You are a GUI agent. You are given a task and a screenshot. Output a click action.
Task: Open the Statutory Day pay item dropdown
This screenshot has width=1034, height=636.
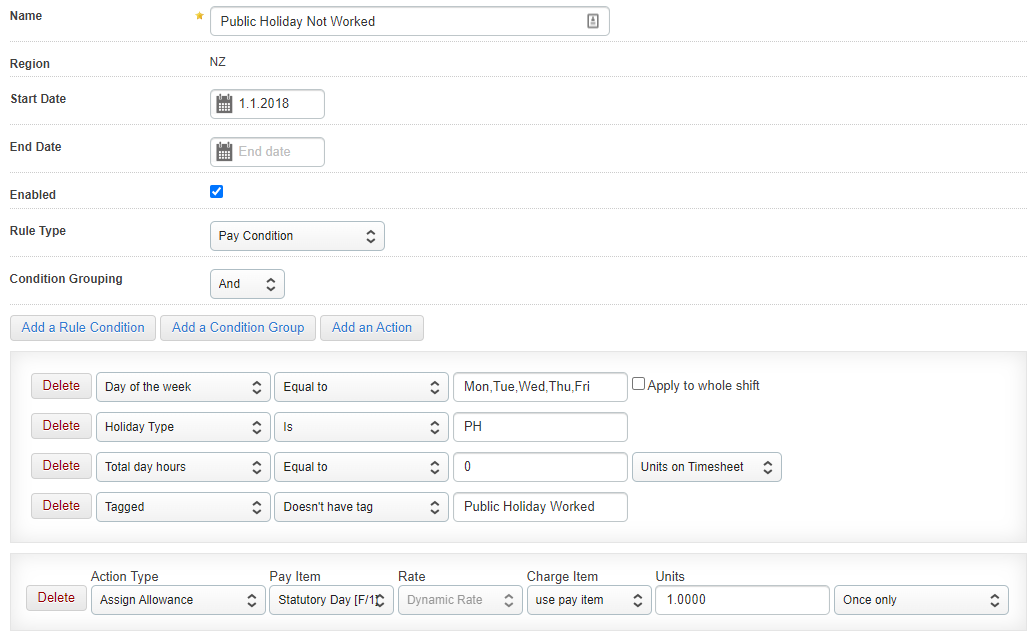[330, 600]
